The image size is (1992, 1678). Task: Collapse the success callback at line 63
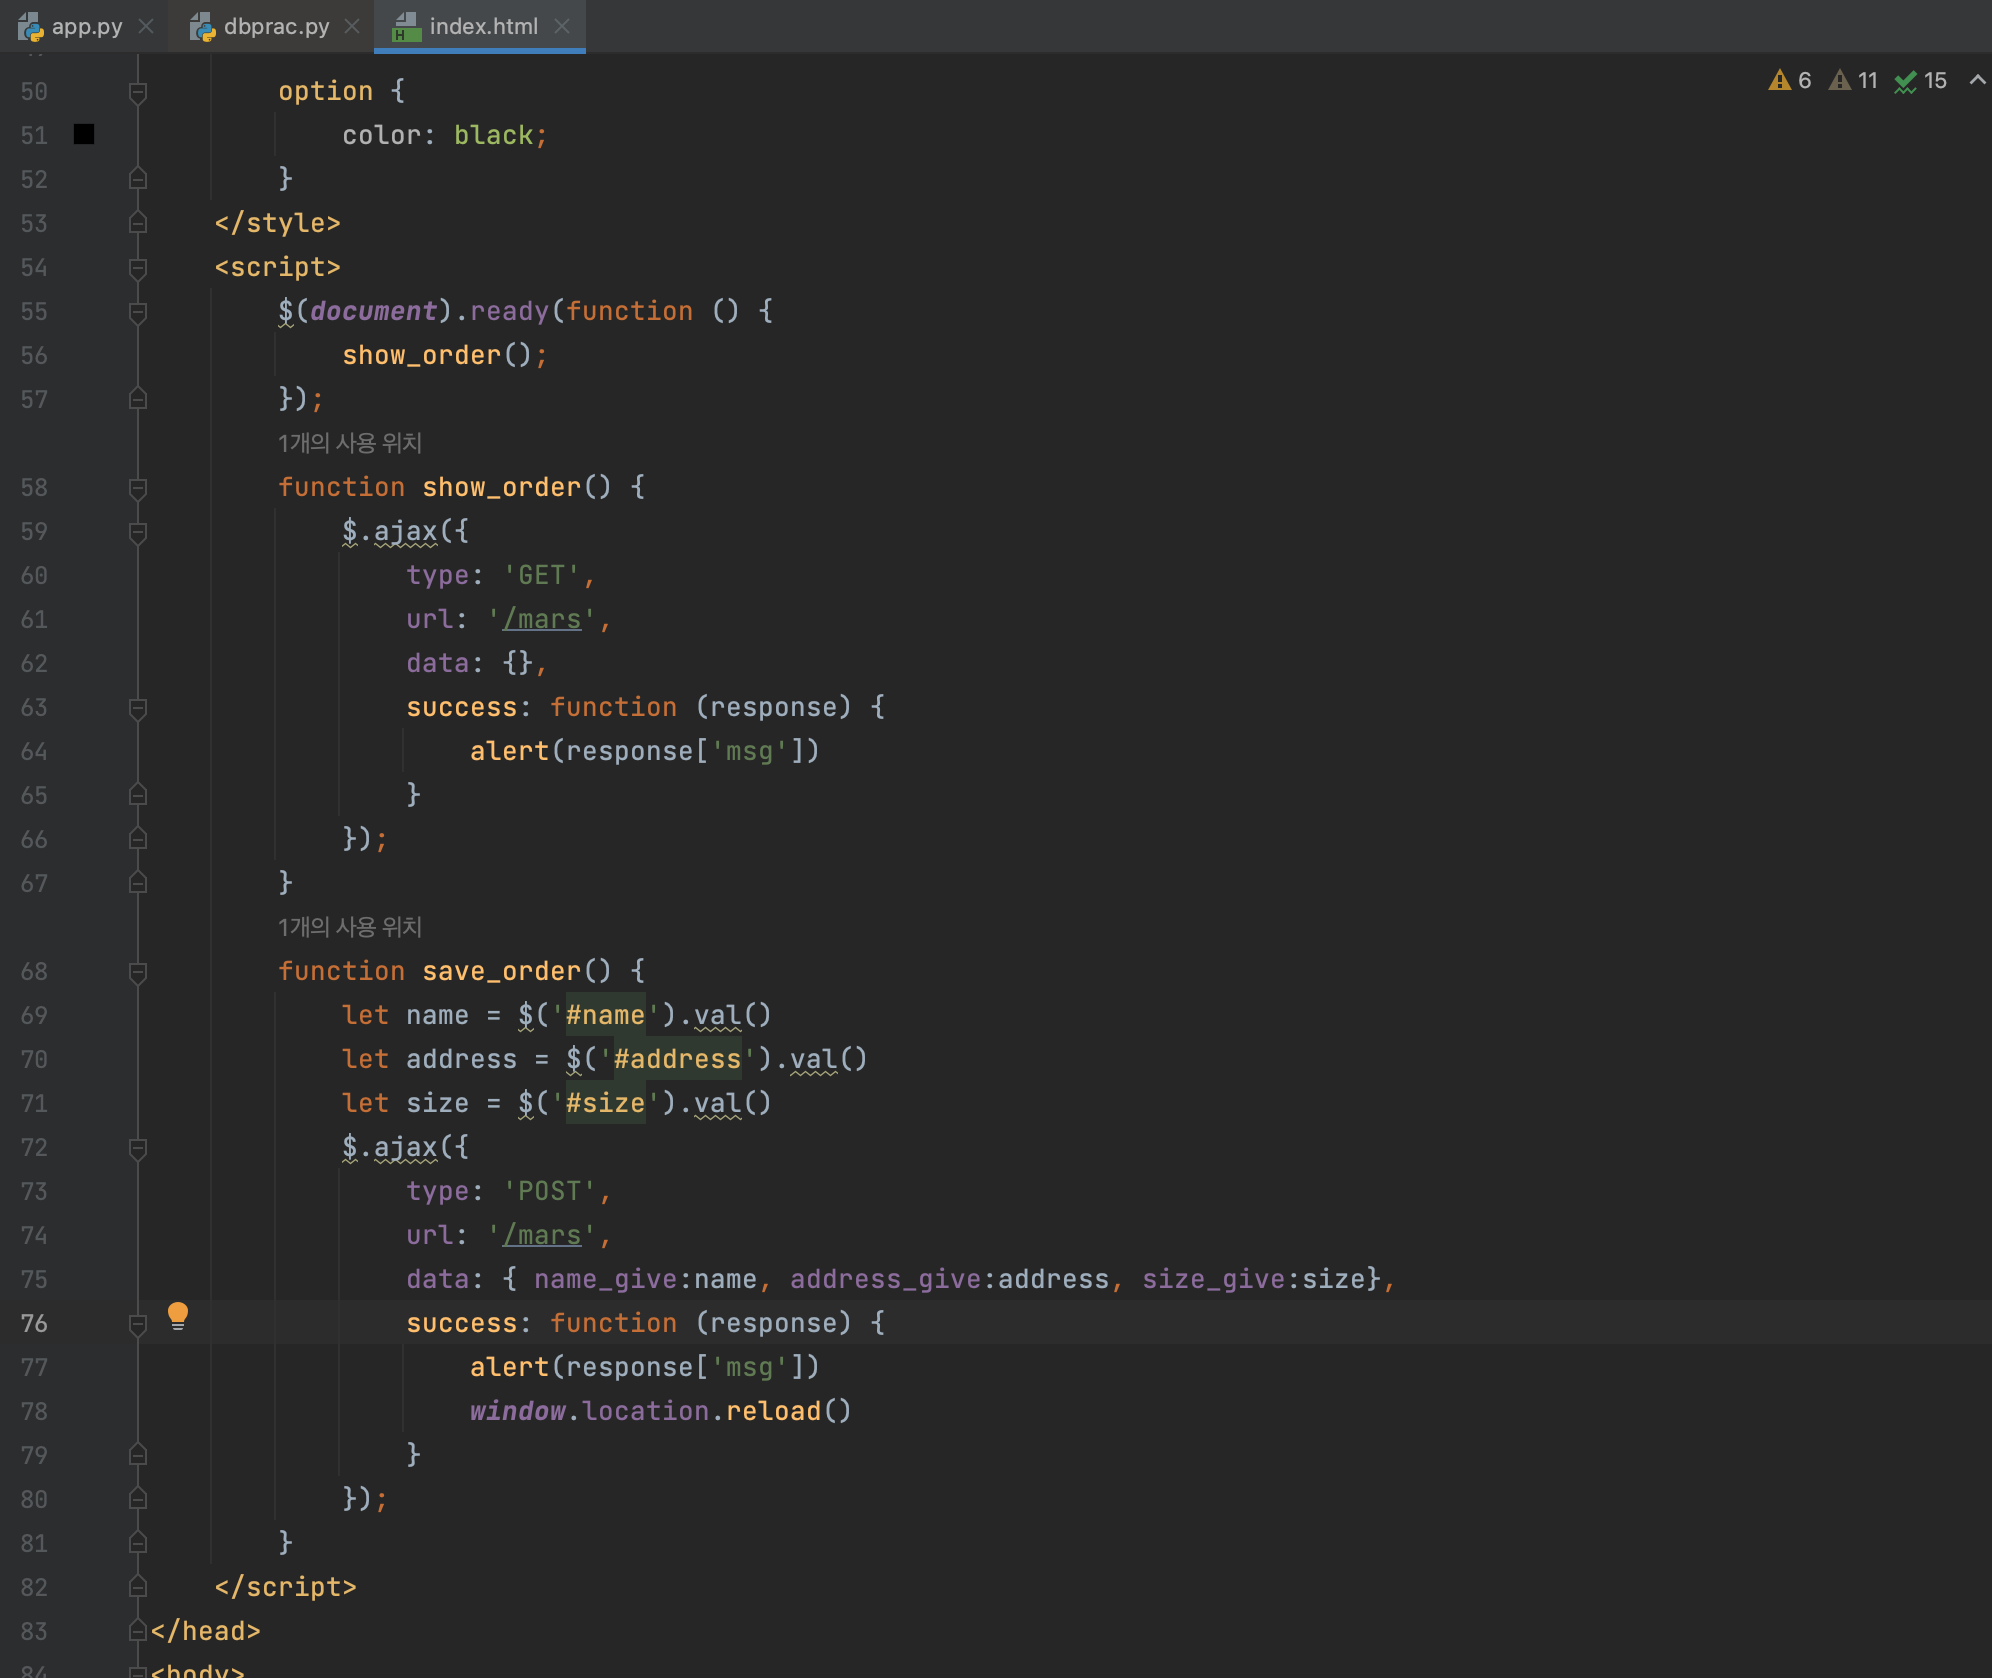point(138,708)
